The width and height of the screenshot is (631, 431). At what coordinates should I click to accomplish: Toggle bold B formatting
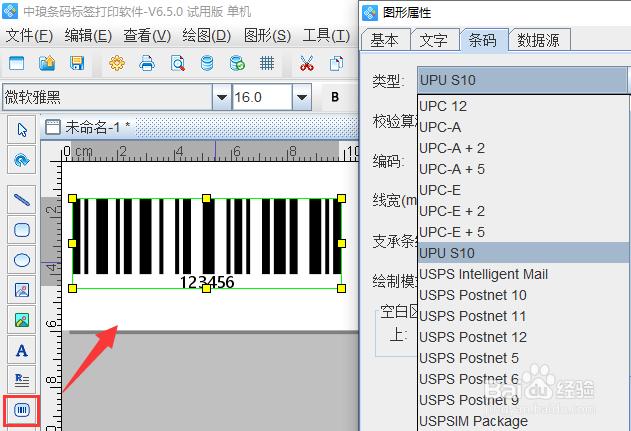335,97
